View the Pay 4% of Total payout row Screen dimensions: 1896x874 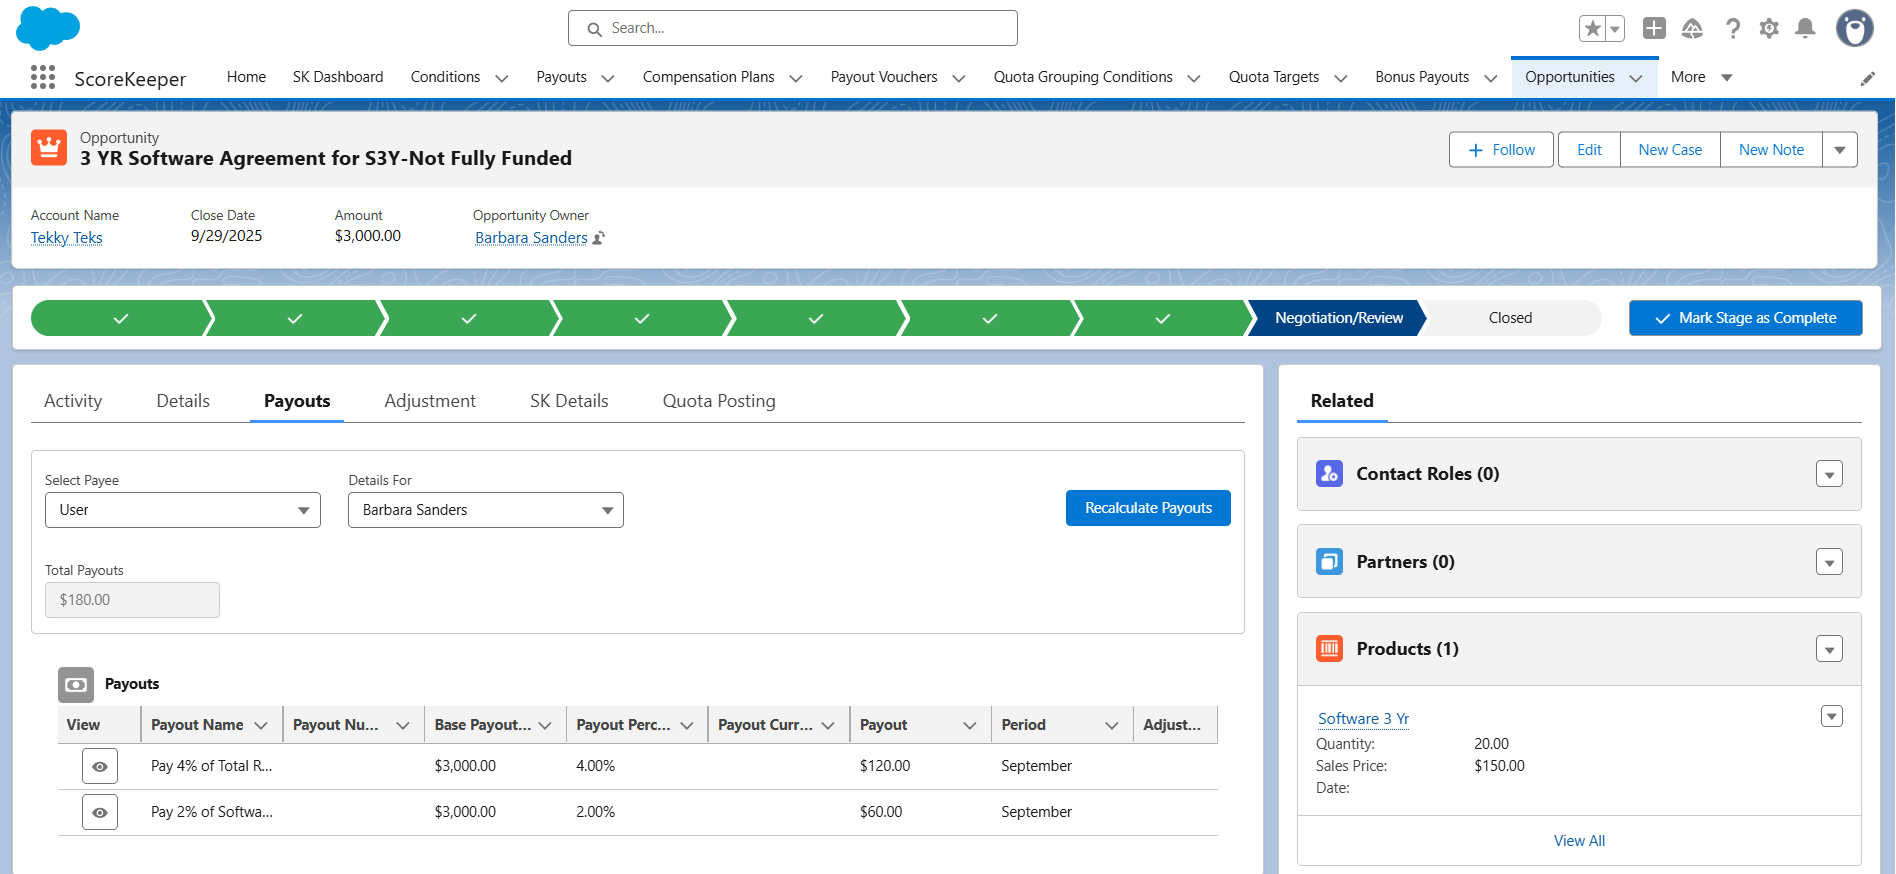click(100, 766)
